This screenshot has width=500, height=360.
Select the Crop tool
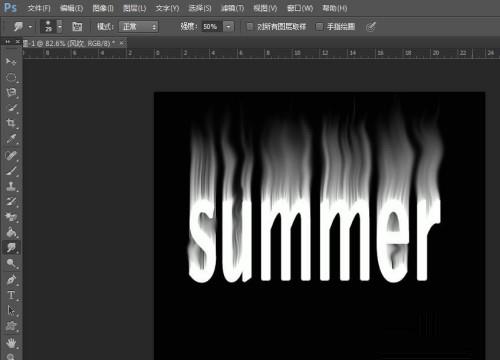click(x=11, y=123)
